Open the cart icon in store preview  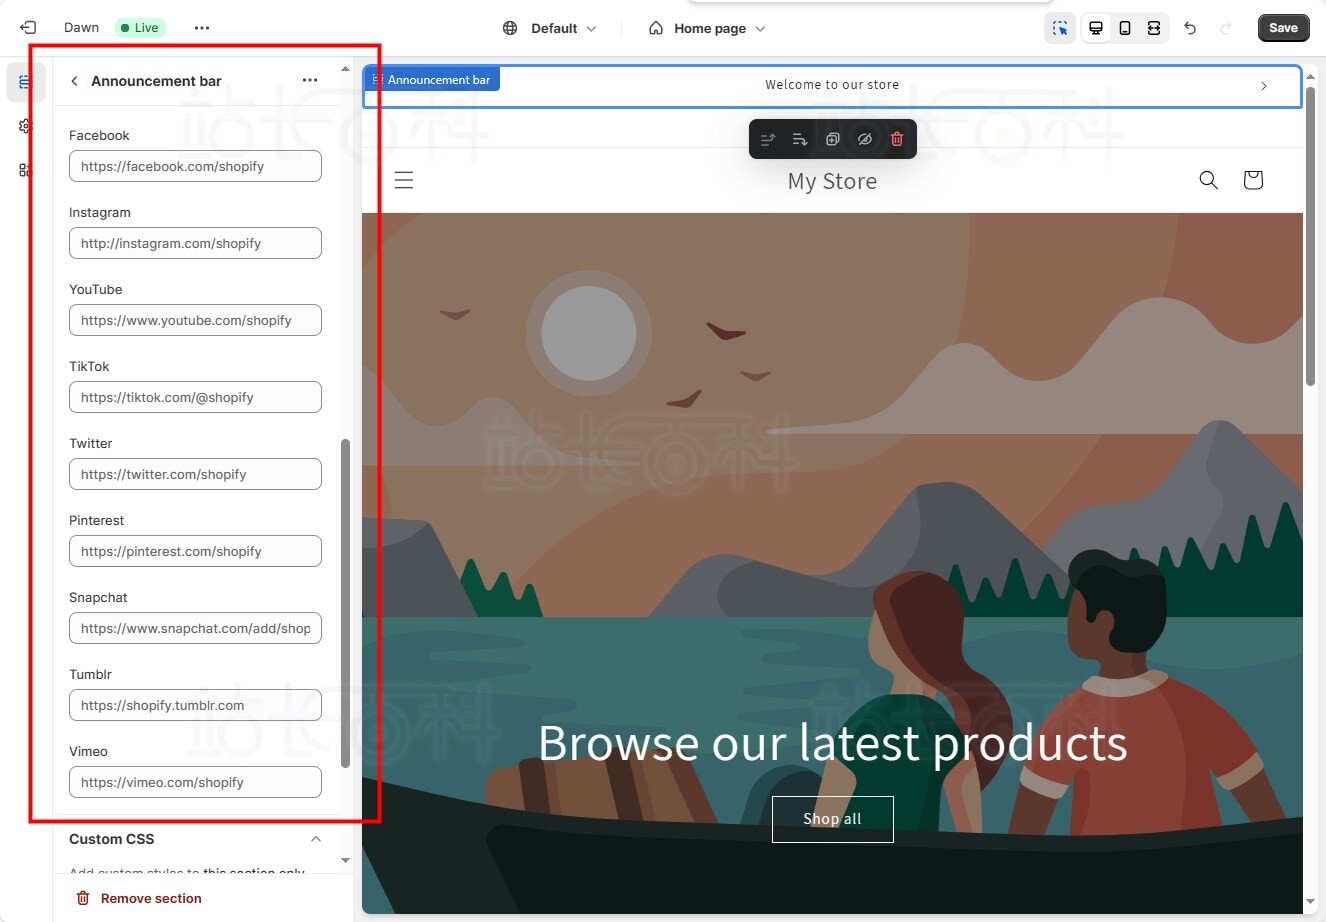coord(1253,180)
